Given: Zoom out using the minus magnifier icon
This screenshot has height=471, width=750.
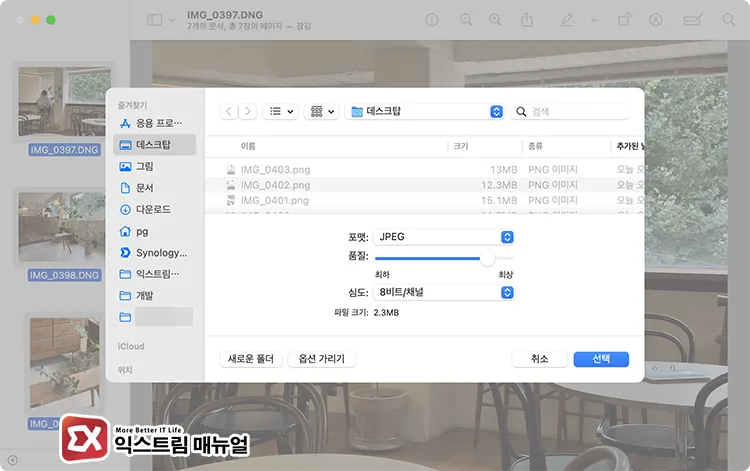Looking at the screenshot, I should click(x=465, y=20).
